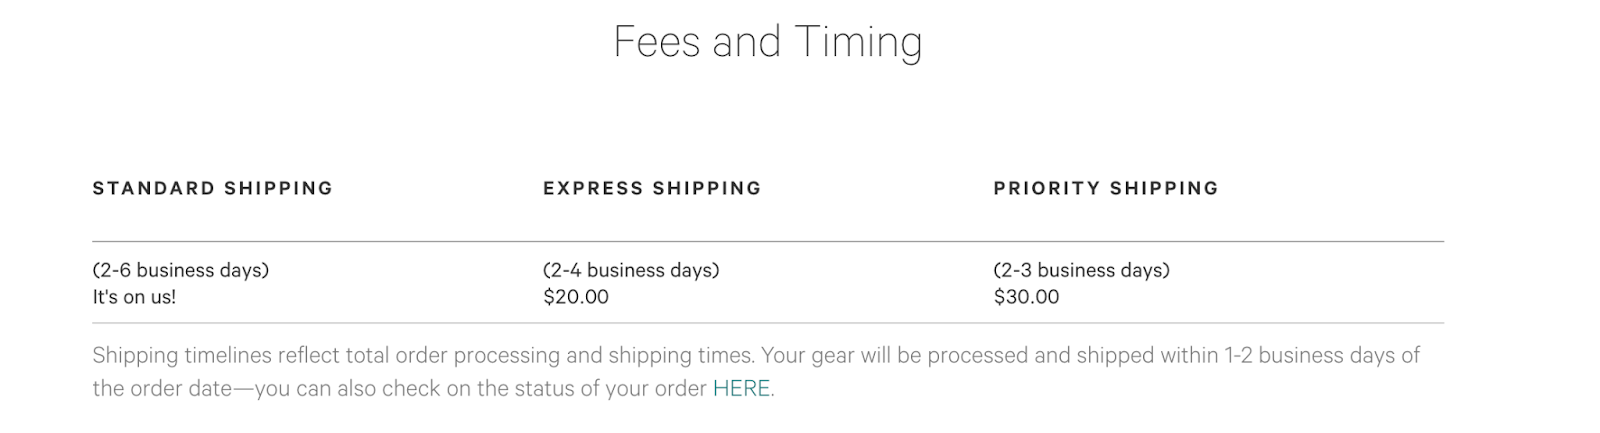
Task: Select the Express Shipping column header
Action: click(x=652, y=188)
